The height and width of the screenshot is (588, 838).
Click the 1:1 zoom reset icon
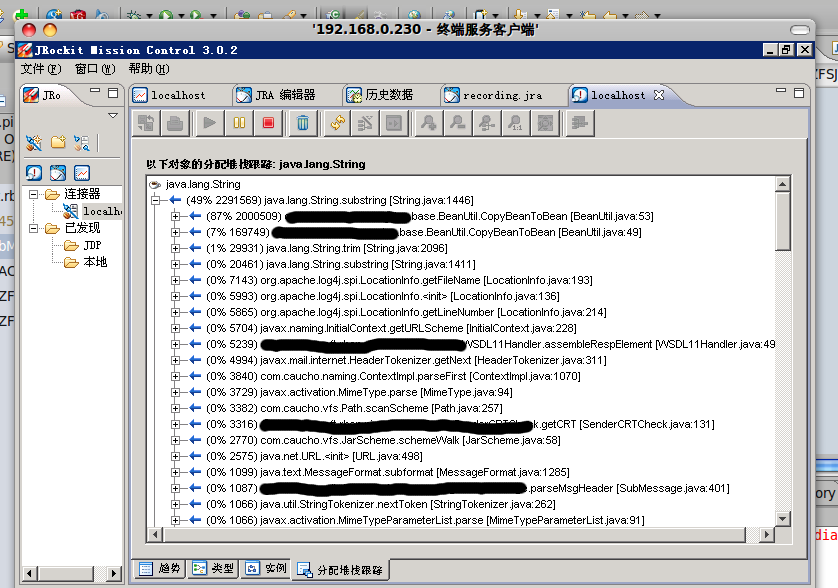tap(516, 123)
